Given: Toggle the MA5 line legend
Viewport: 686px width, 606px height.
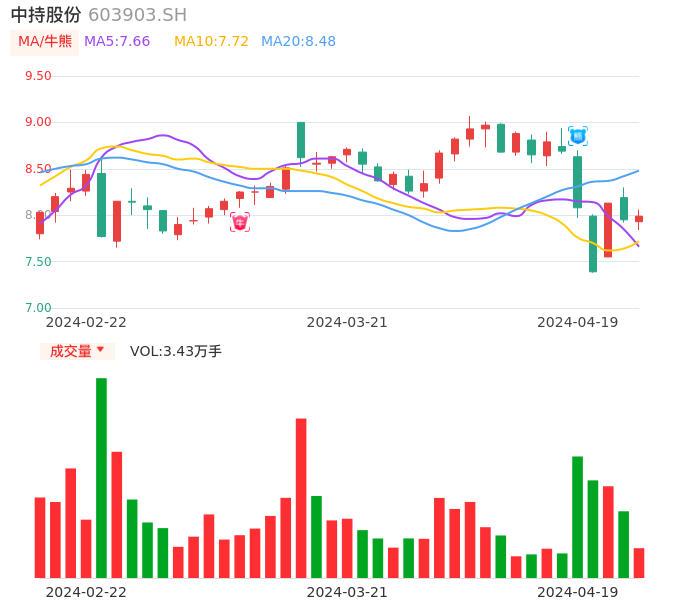Looking at the screenshot, I should (117, 42).
